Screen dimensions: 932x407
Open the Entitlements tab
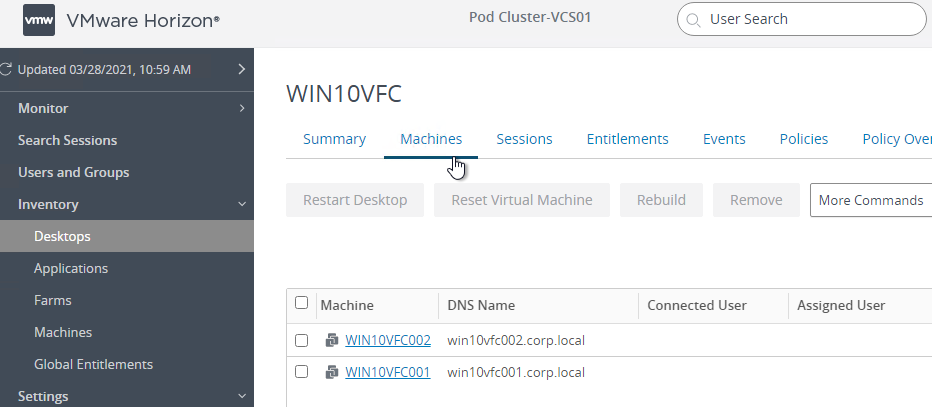click(x=628, y=139)
